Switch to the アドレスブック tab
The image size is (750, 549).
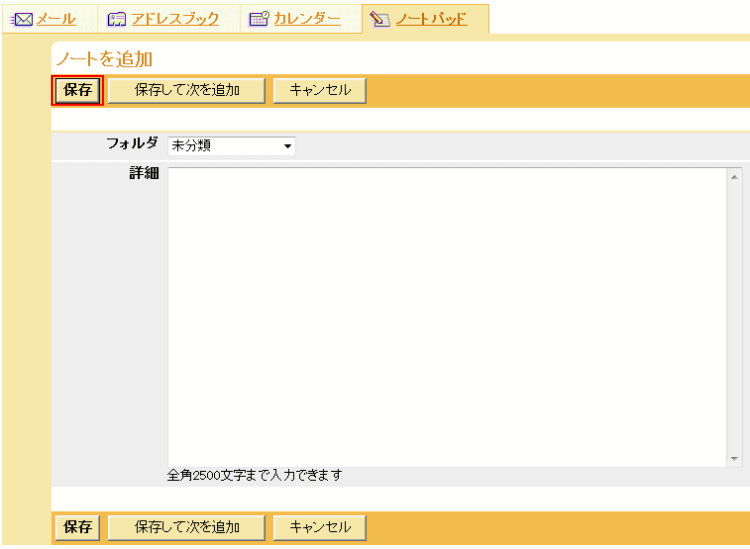[x=175, y=19]
